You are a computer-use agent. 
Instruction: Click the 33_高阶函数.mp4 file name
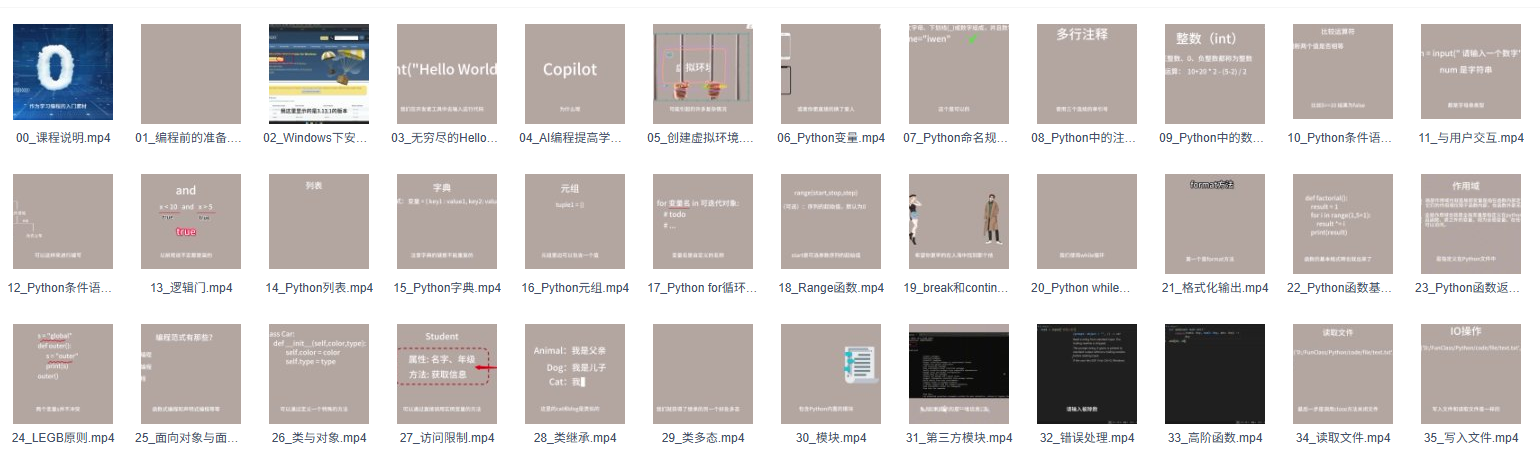click(x=1215, y=438)
